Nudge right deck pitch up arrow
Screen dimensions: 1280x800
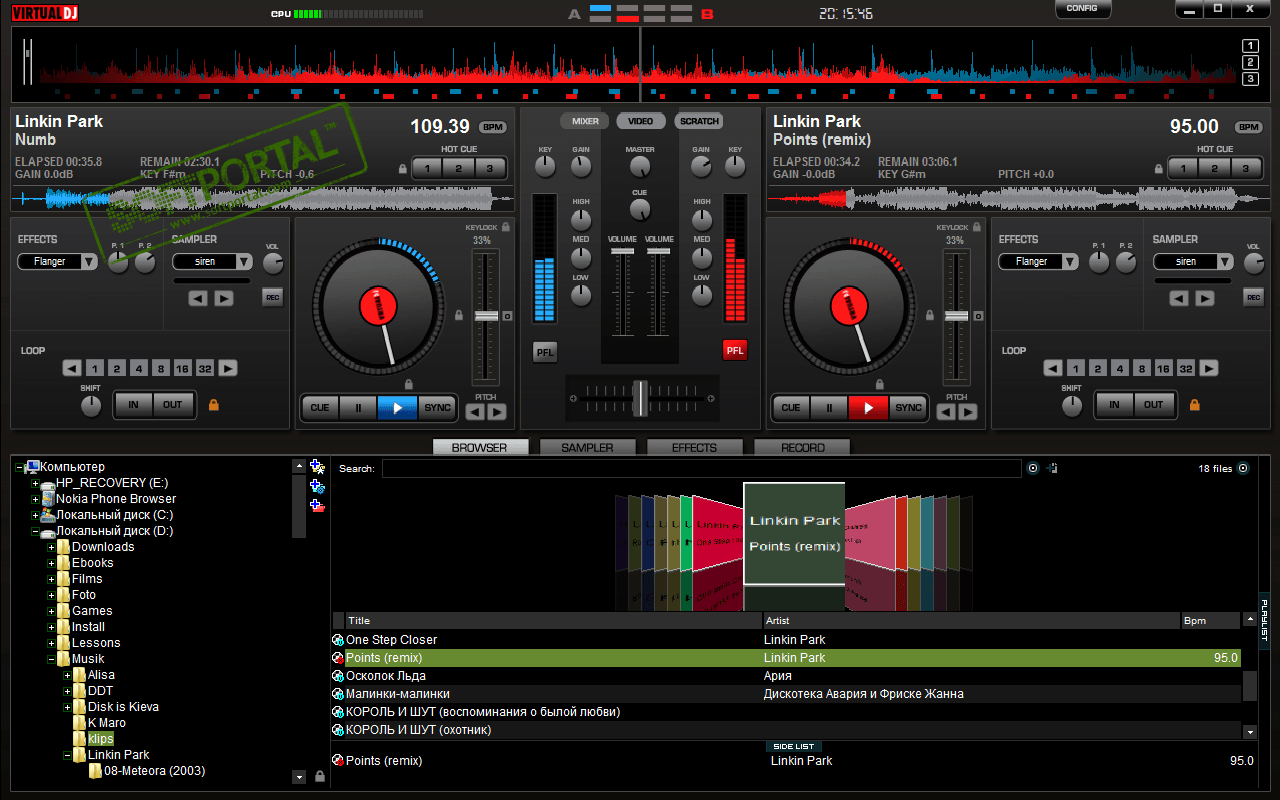click(967, 411)
